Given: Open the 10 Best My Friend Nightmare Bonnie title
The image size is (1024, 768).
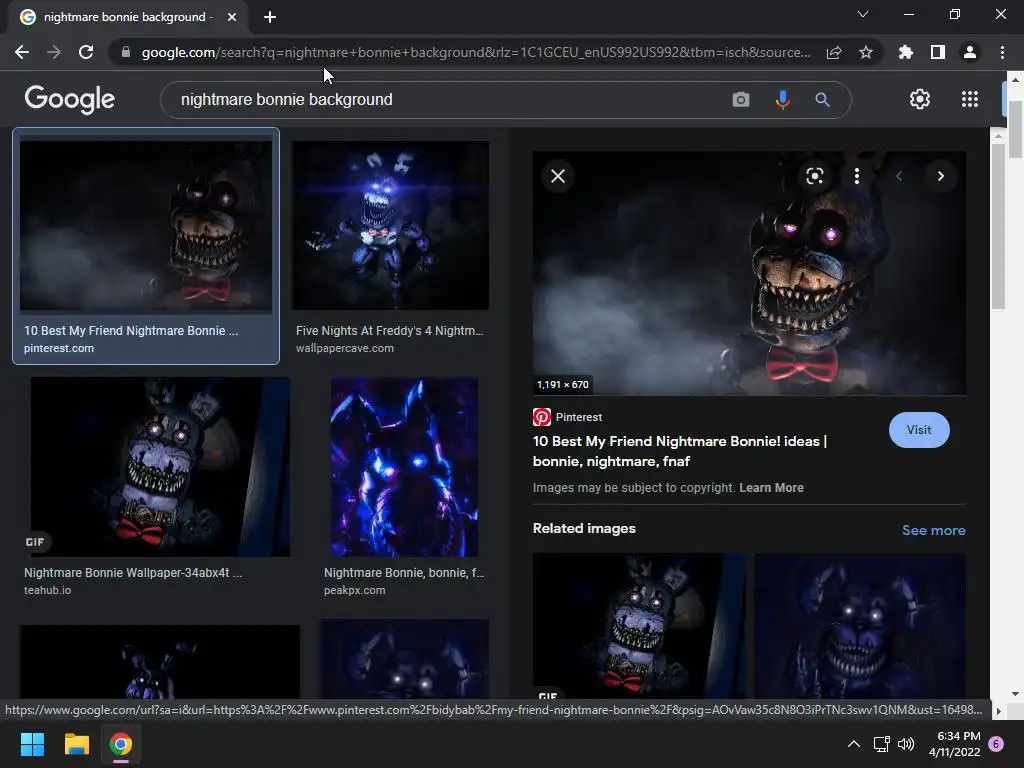Looking at the screenshot, I should pos(680,451).
